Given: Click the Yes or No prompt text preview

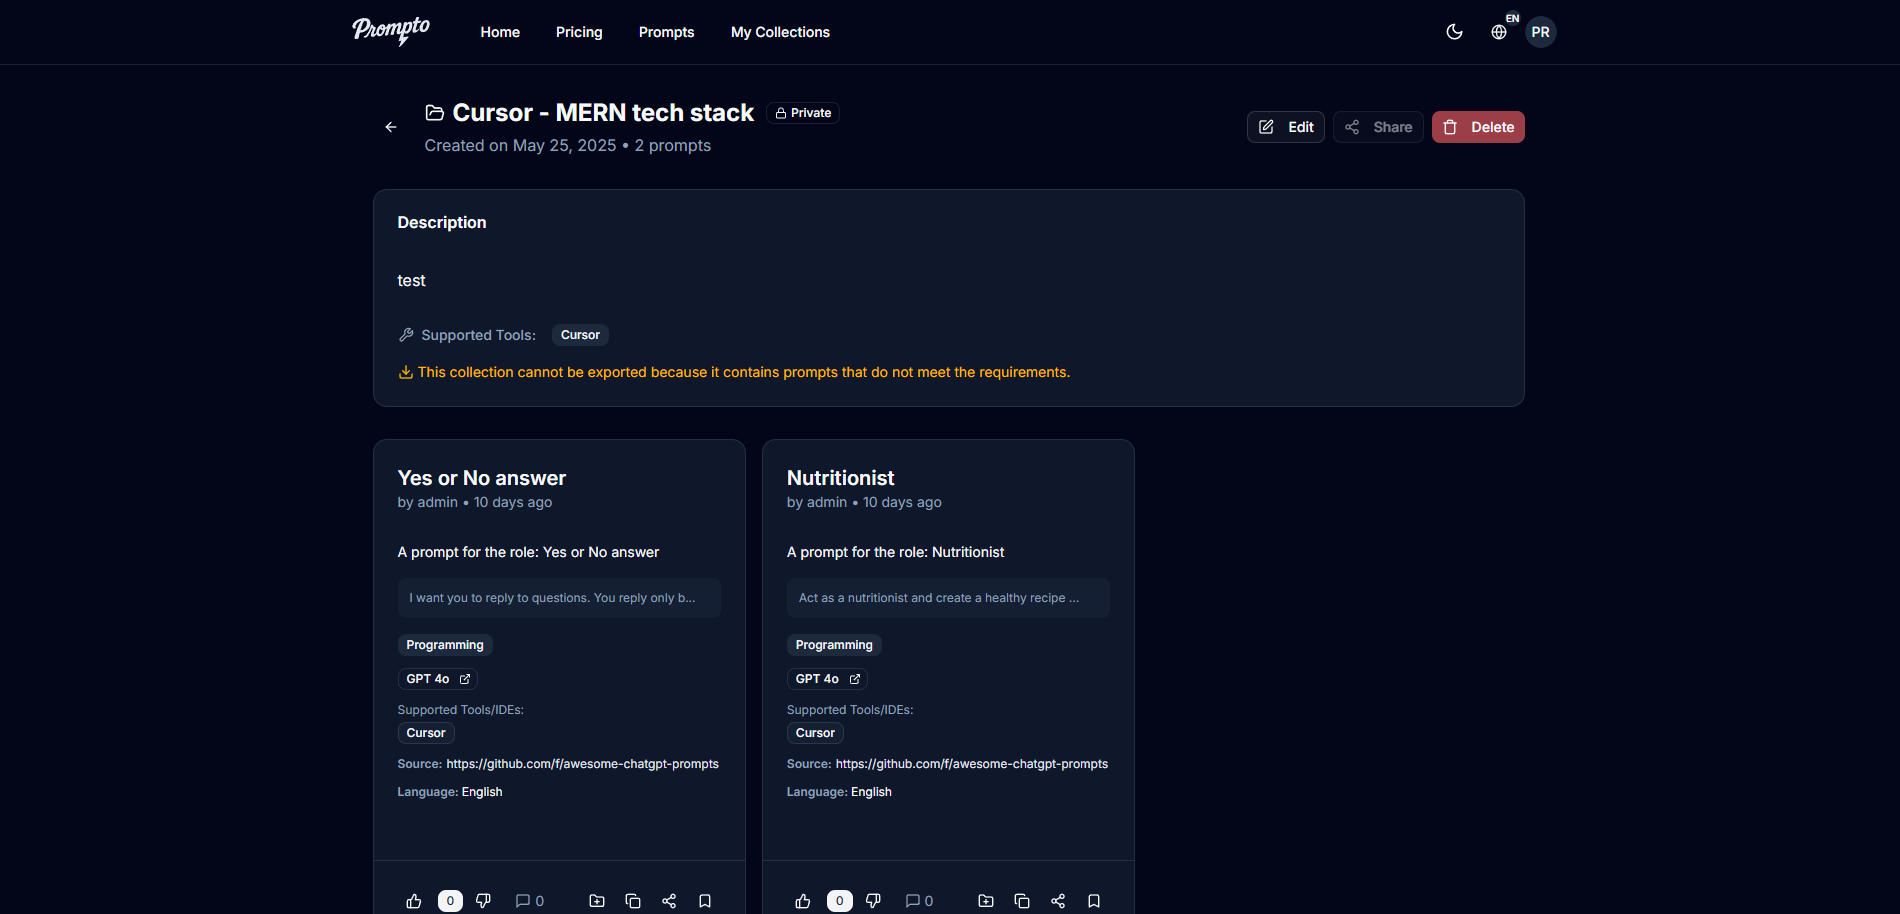Looking at the screenshot, I should (559, 598).
